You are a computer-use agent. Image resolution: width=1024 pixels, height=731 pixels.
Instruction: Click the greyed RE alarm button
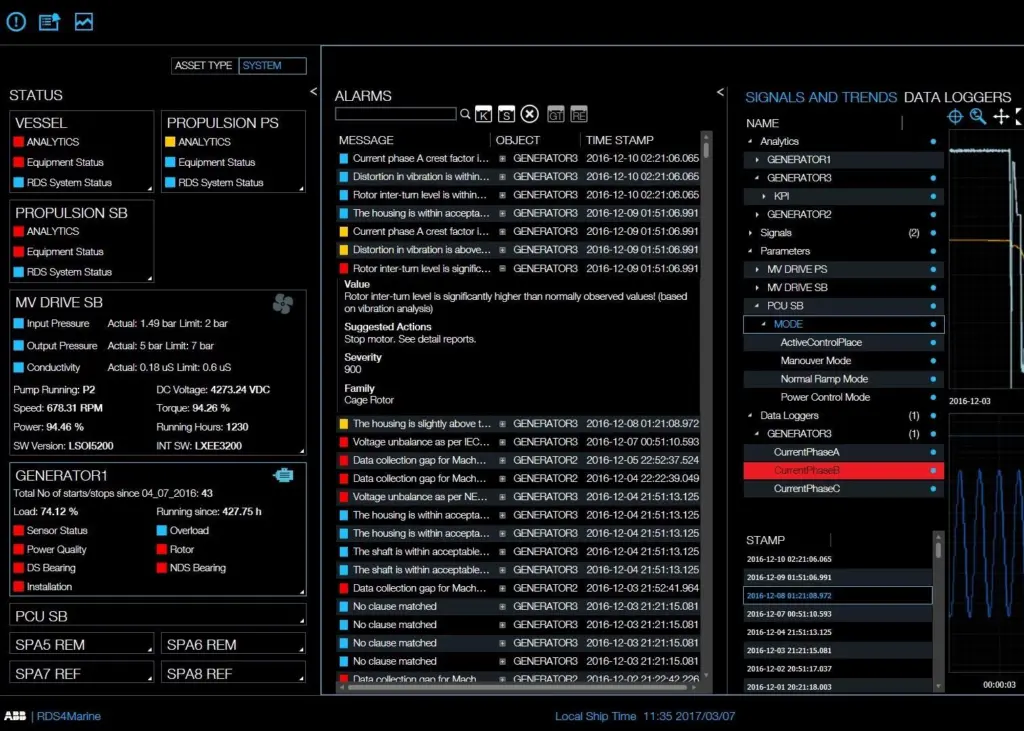[579, 114]
